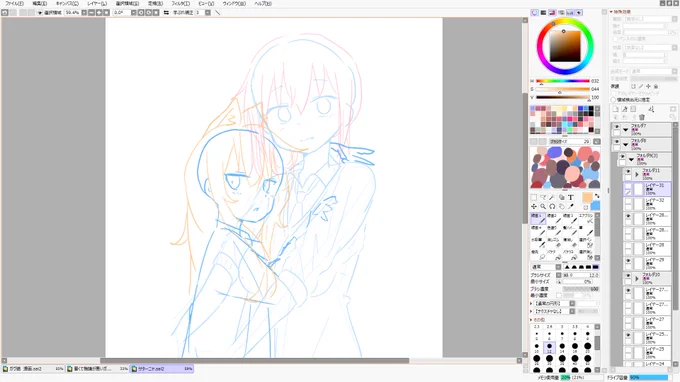Open the フィルタ(T) menu

[x=180, y=3]
